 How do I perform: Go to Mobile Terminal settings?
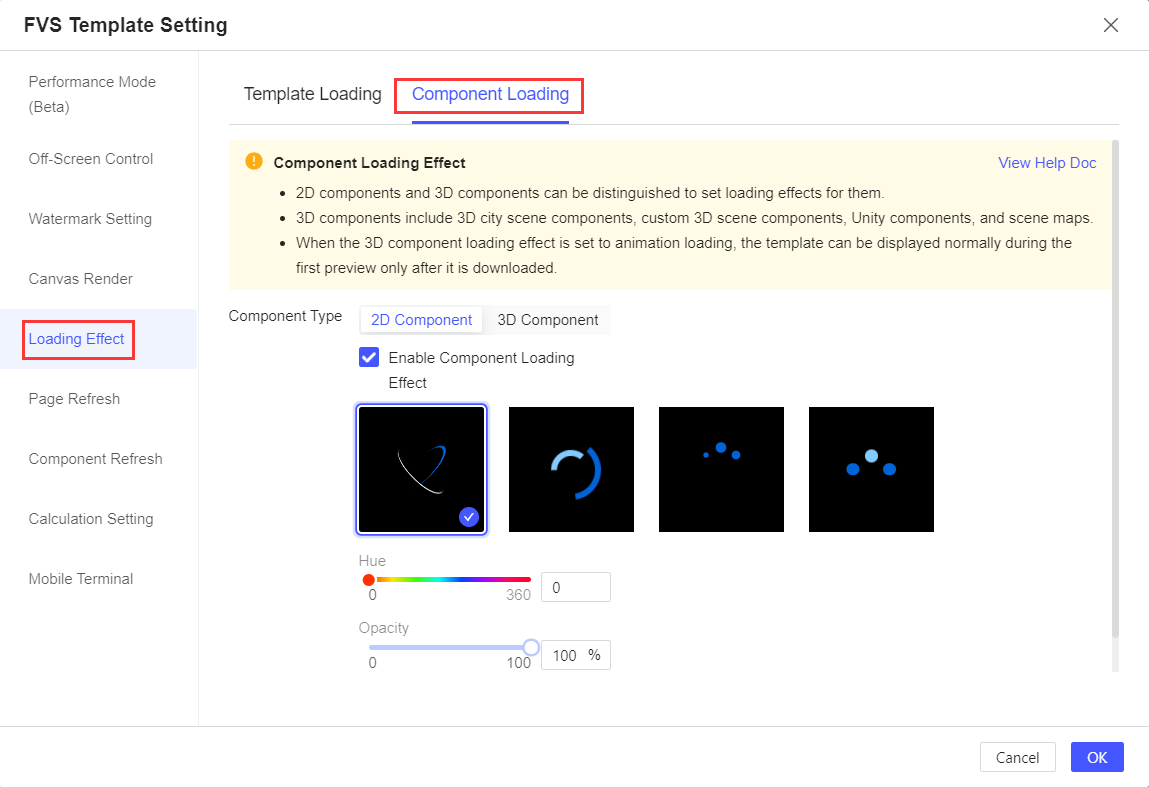point(81,578)
